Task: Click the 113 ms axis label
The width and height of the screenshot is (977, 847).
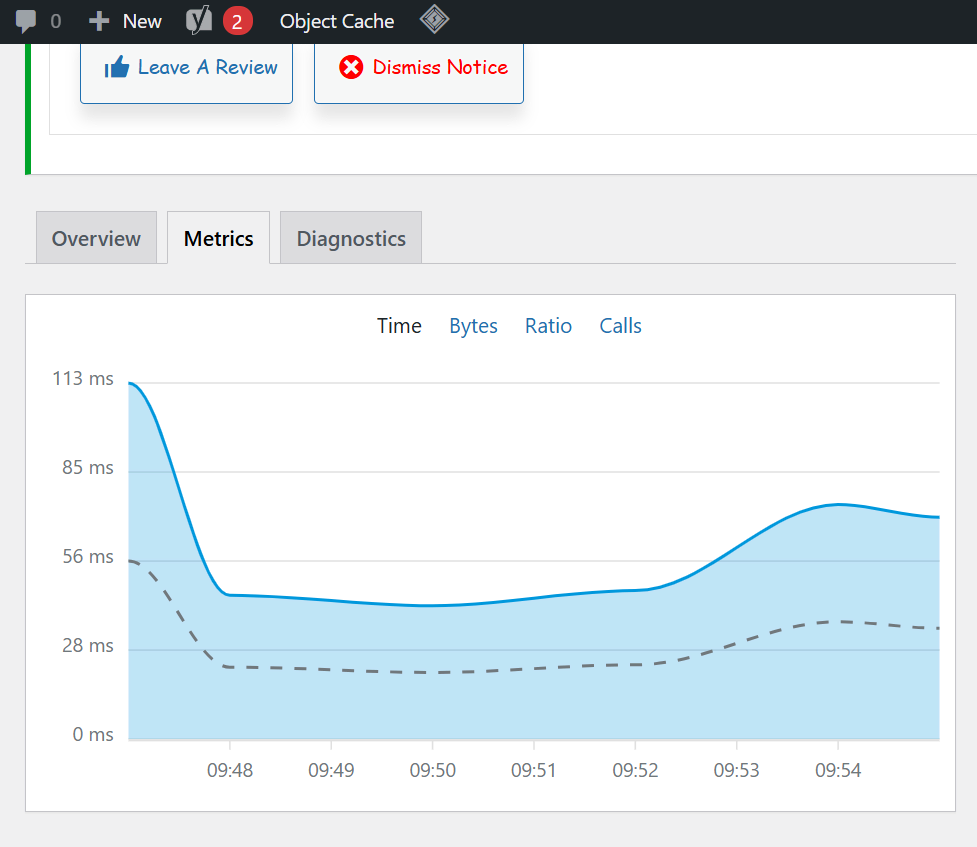Action: coord(83,378)
